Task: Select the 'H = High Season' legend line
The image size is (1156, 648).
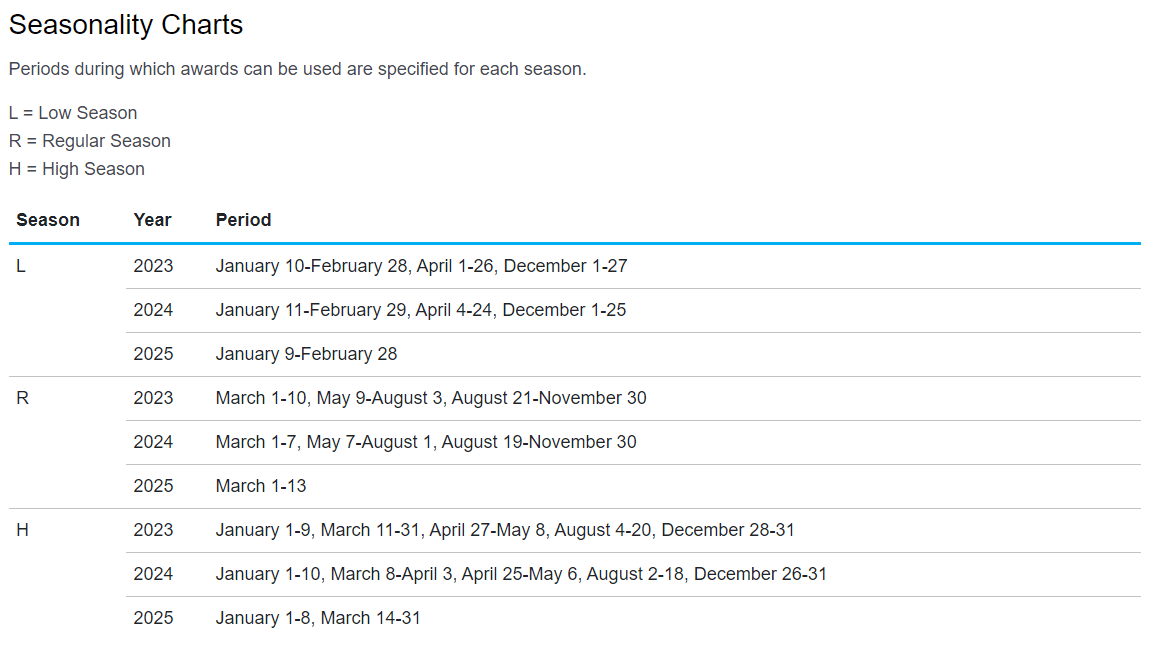Action: click(x=77, y=169)
